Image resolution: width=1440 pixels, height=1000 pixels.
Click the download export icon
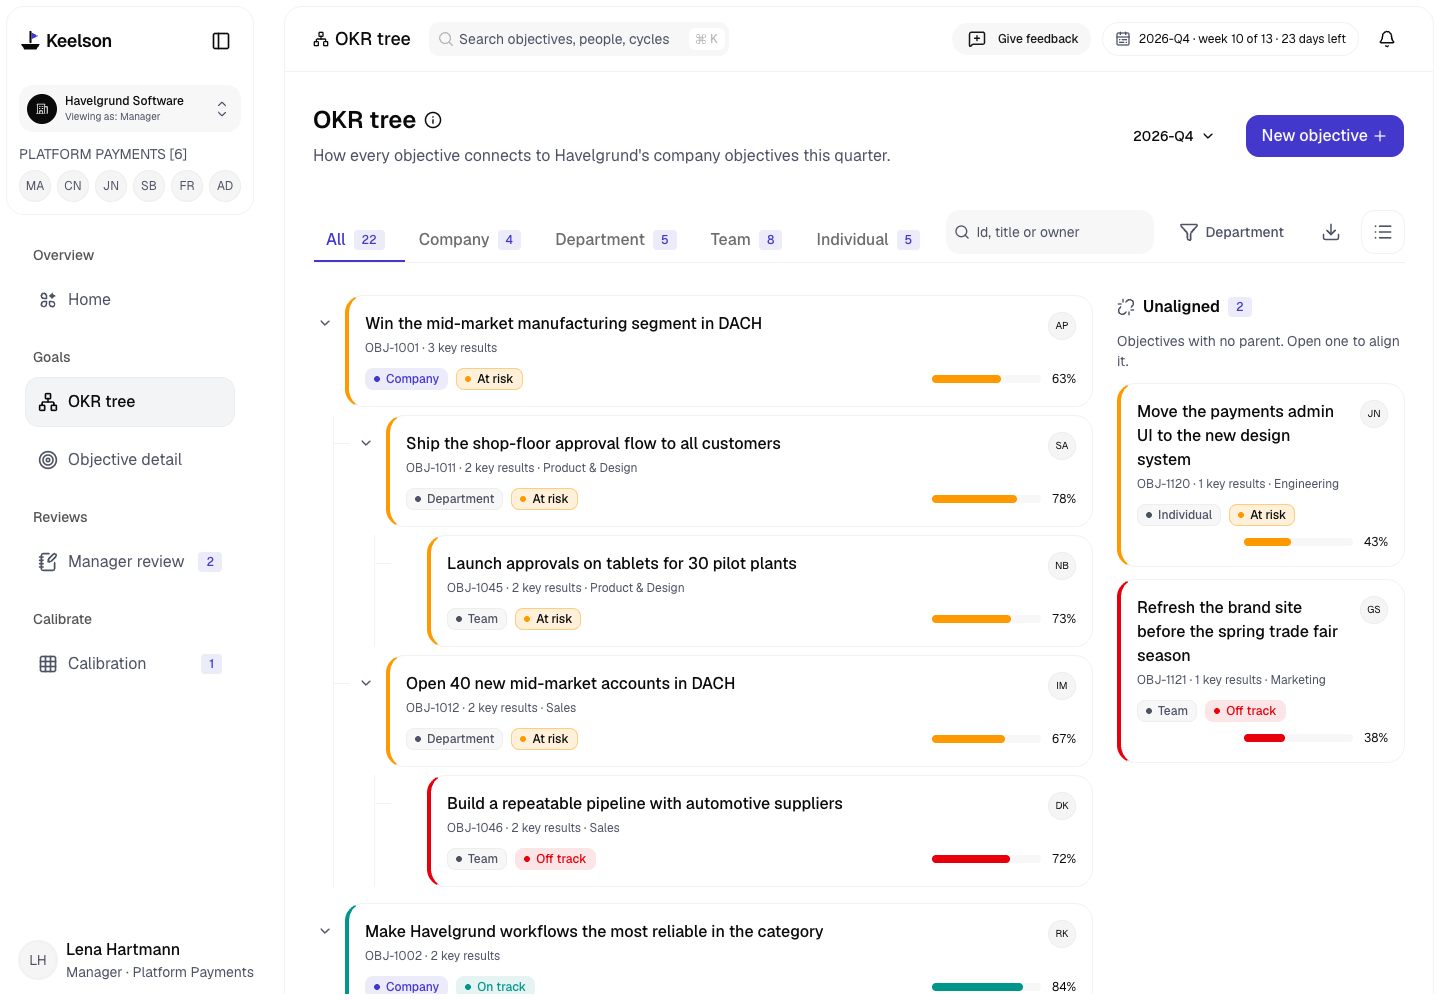1331,232
